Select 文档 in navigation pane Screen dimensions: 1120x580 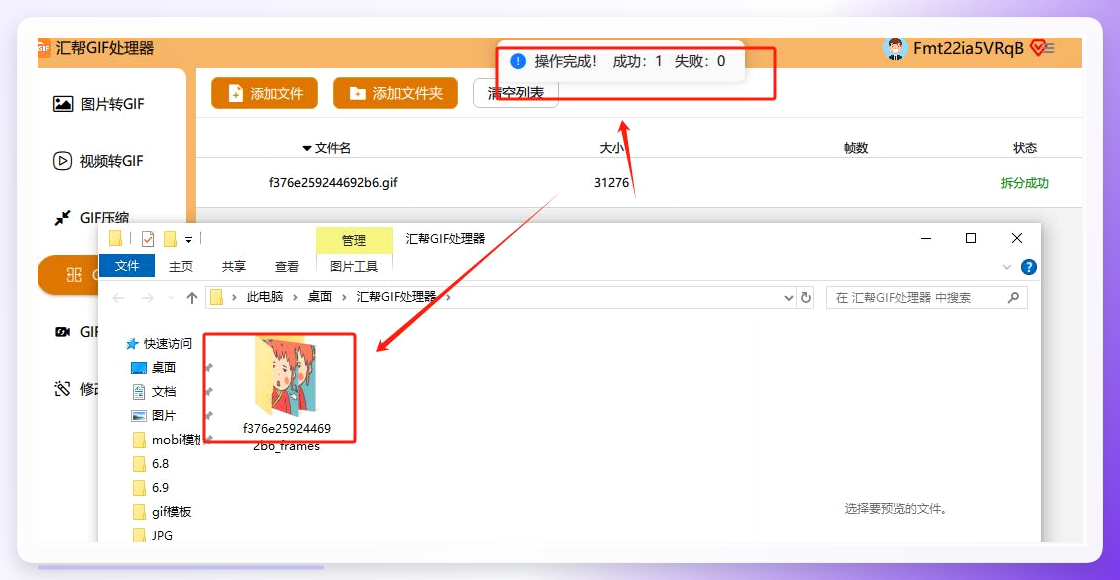[153, 391]
